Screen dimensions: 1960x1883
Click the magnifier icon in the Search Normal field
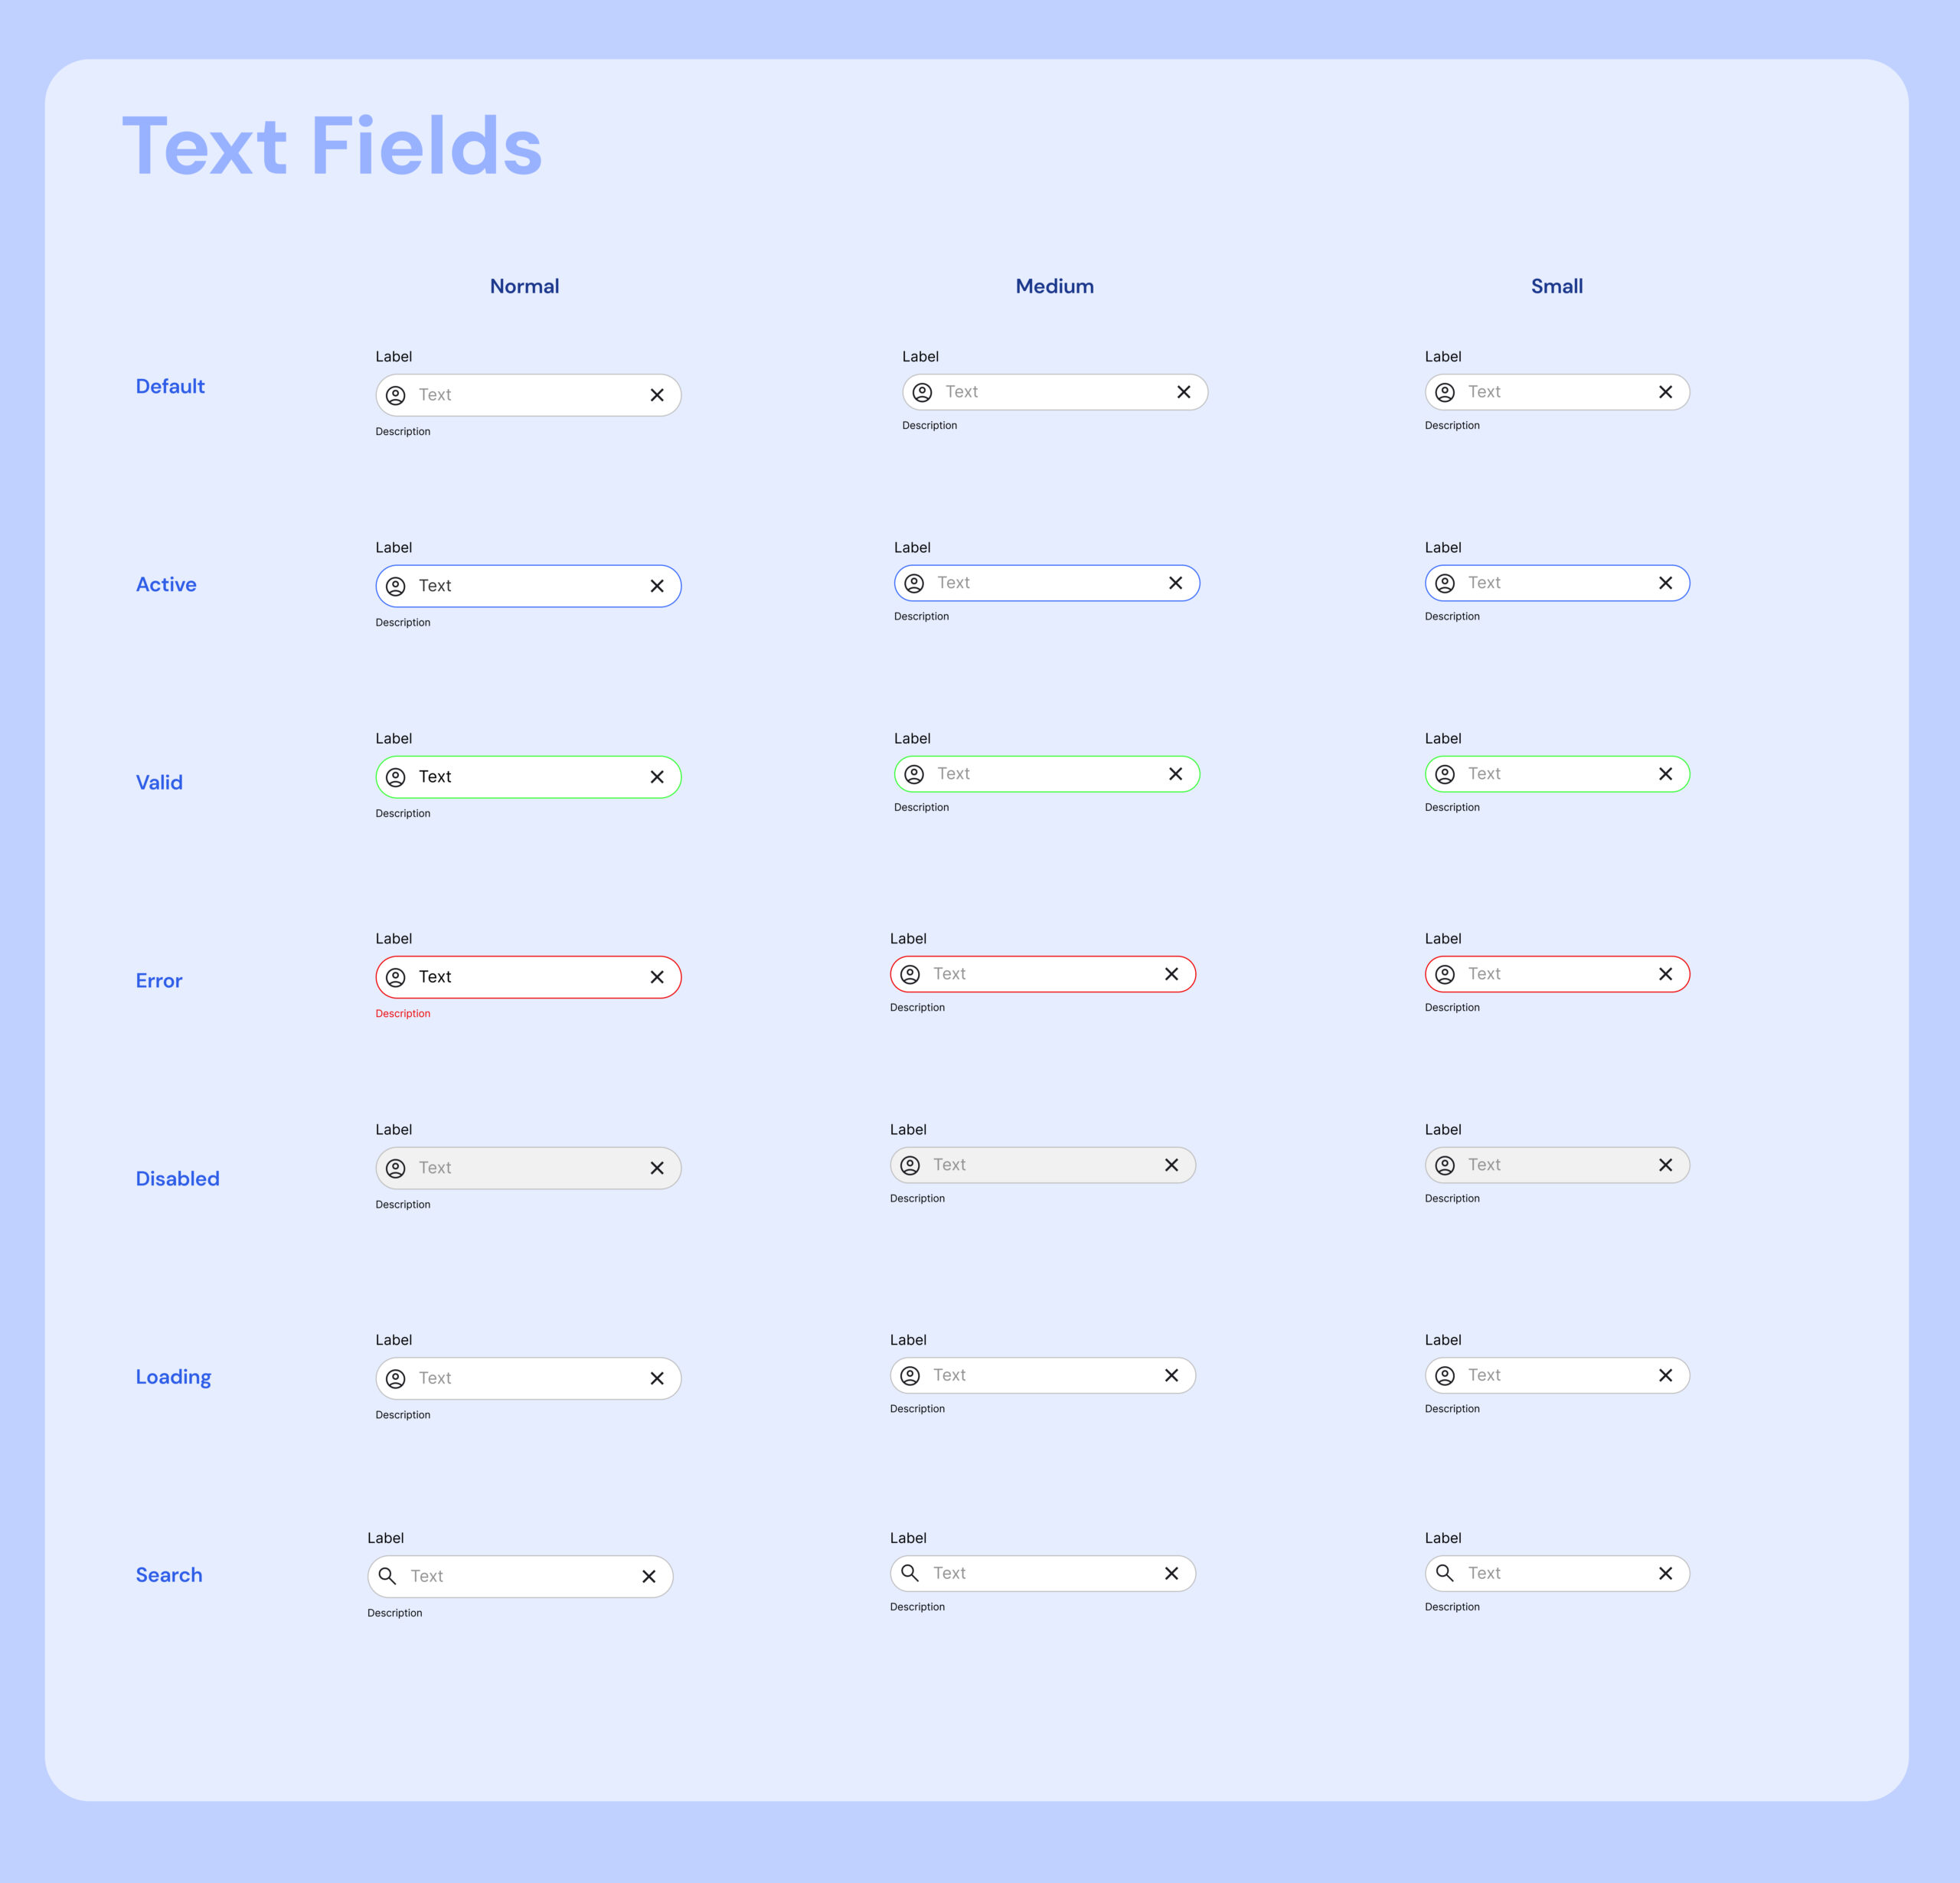388,1576
